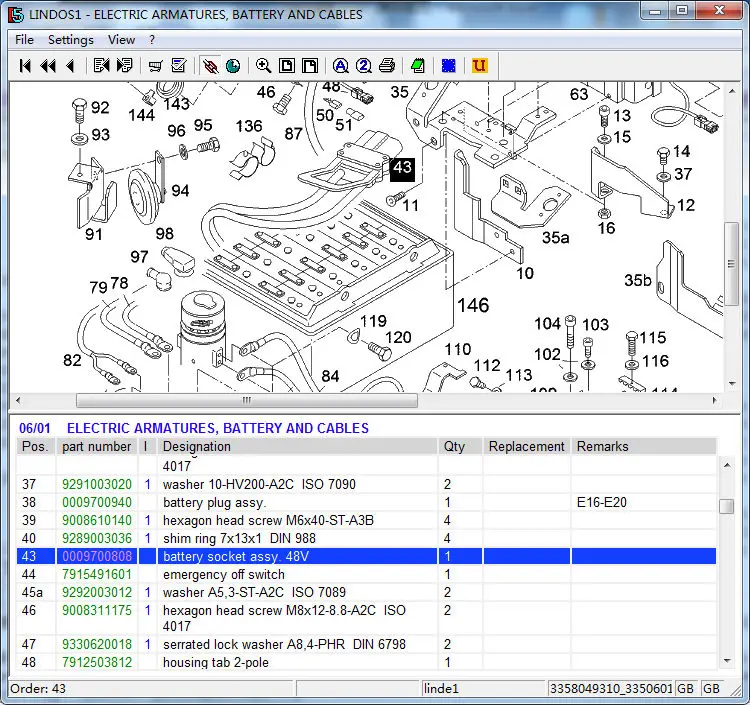This screenshot has width=750, height=705.
Task: Click the parts list scroll up arrow
Action: (x=727, y=465)
